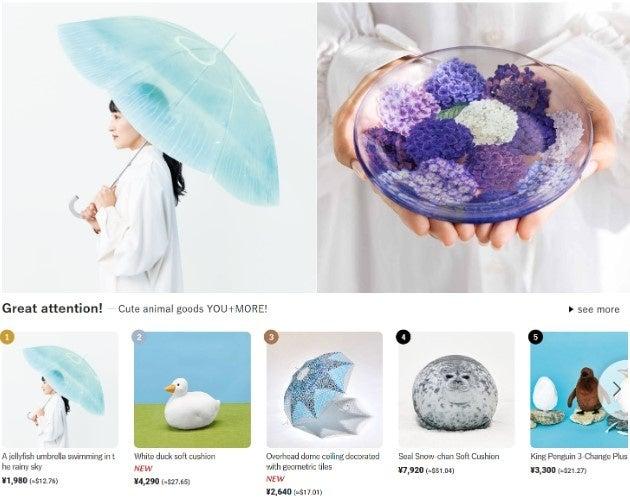Select the seal cushion thumbnail

tap(456, 389)
